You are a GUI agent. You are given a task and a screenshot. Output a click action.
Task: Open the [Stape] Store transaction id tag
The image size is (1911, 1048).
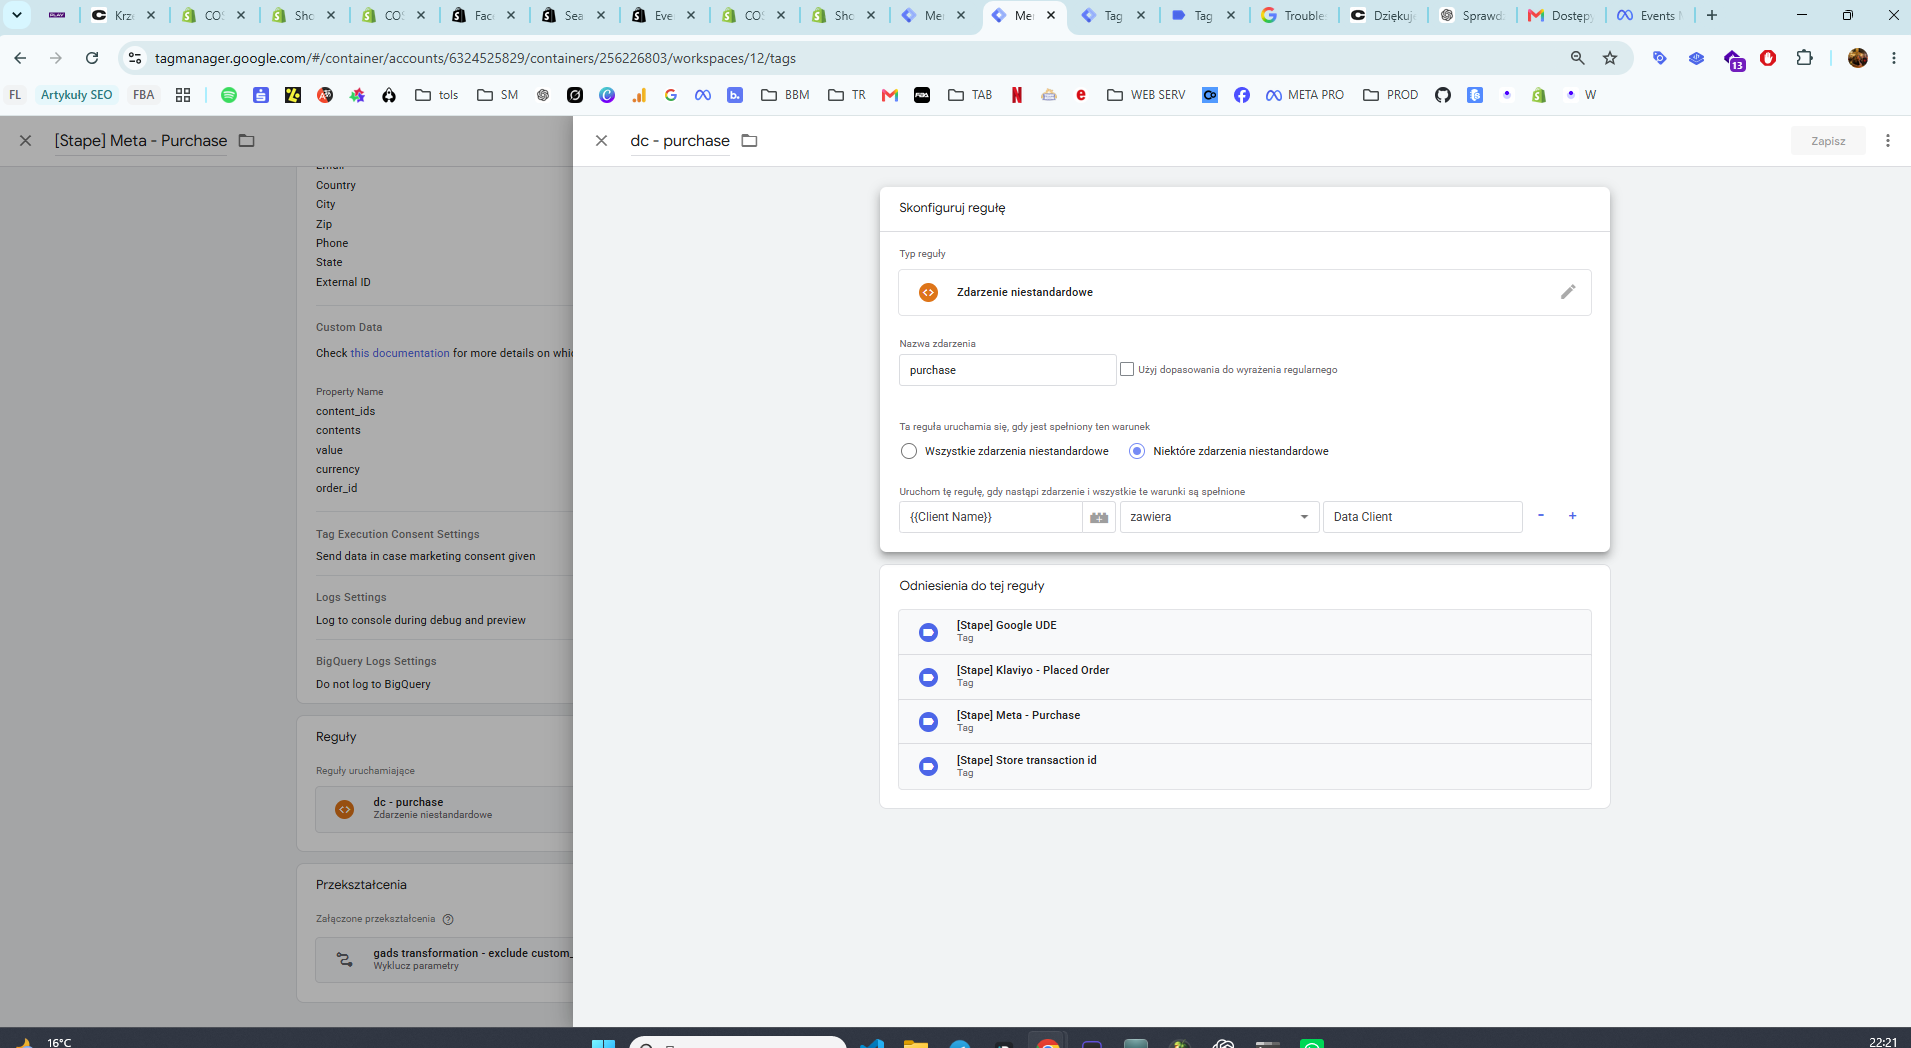1244,767
